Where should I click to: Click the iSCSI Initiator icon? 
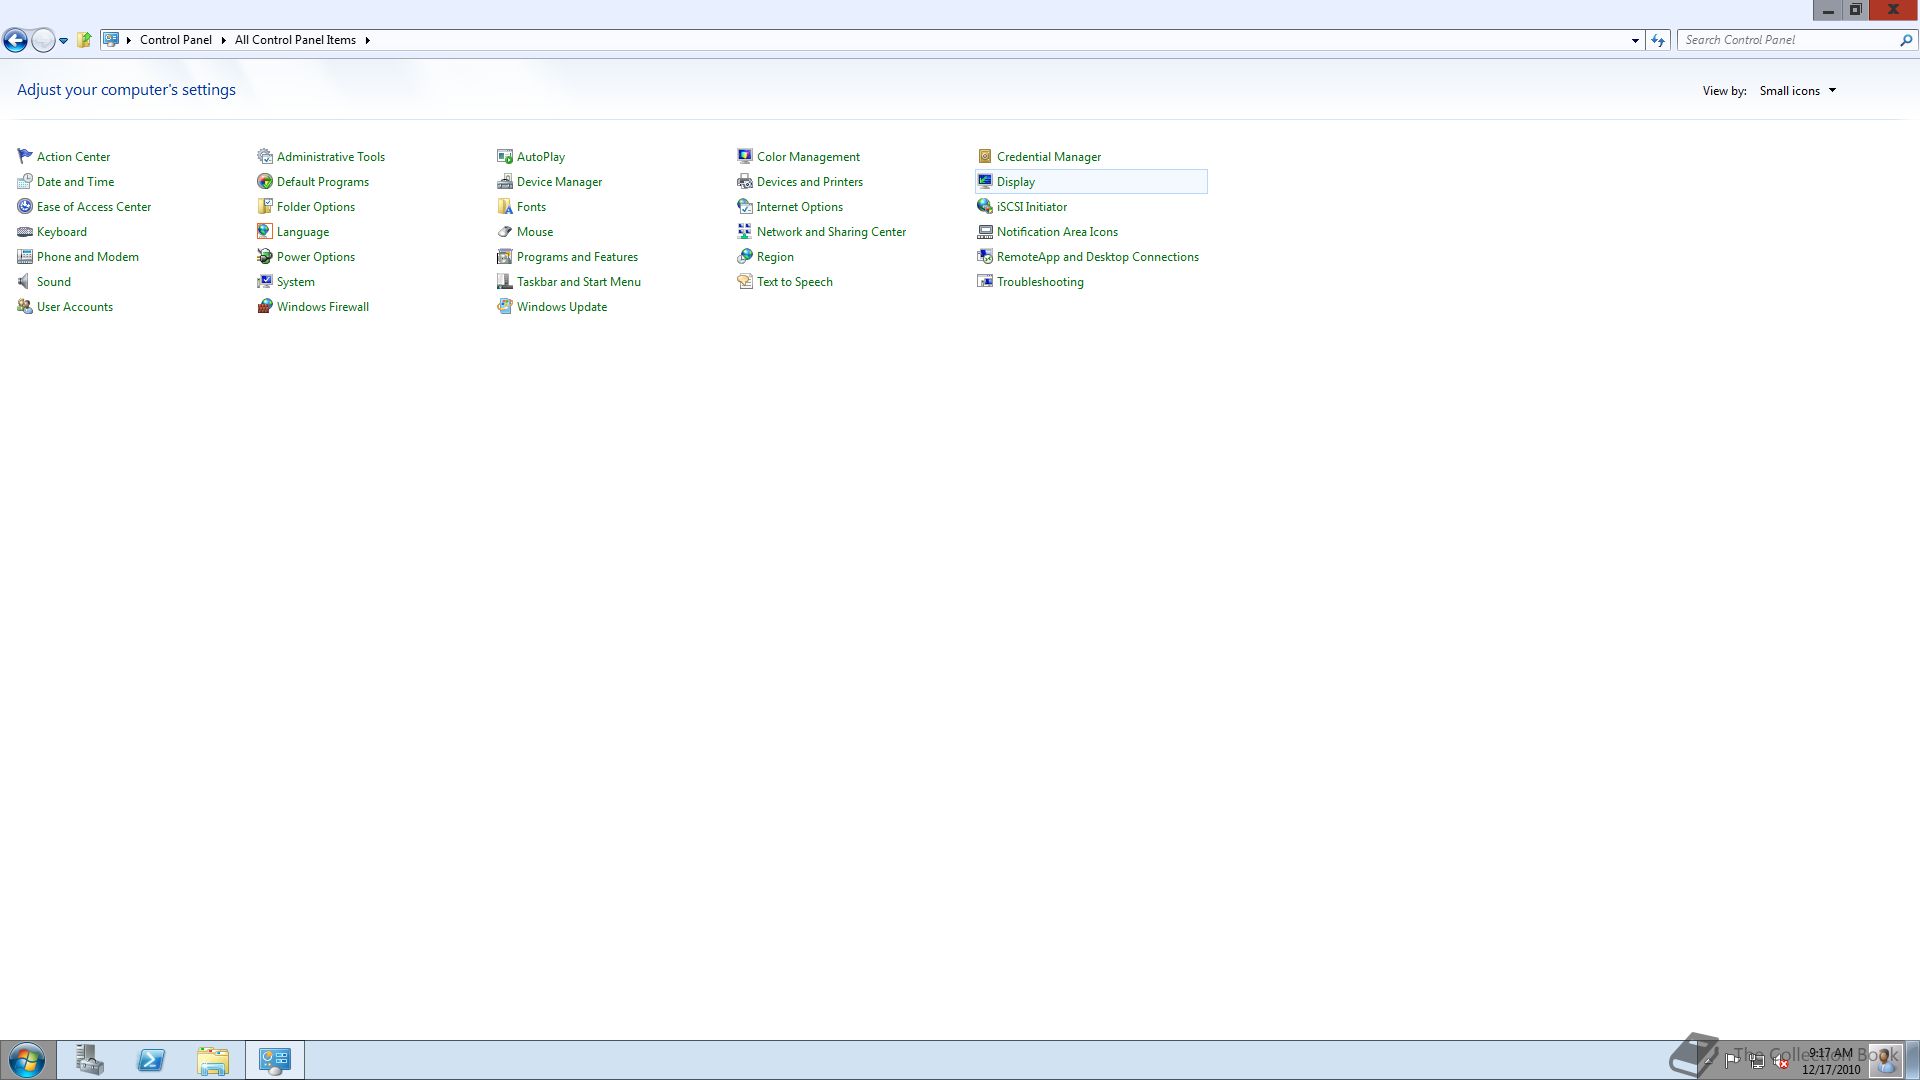985,206
